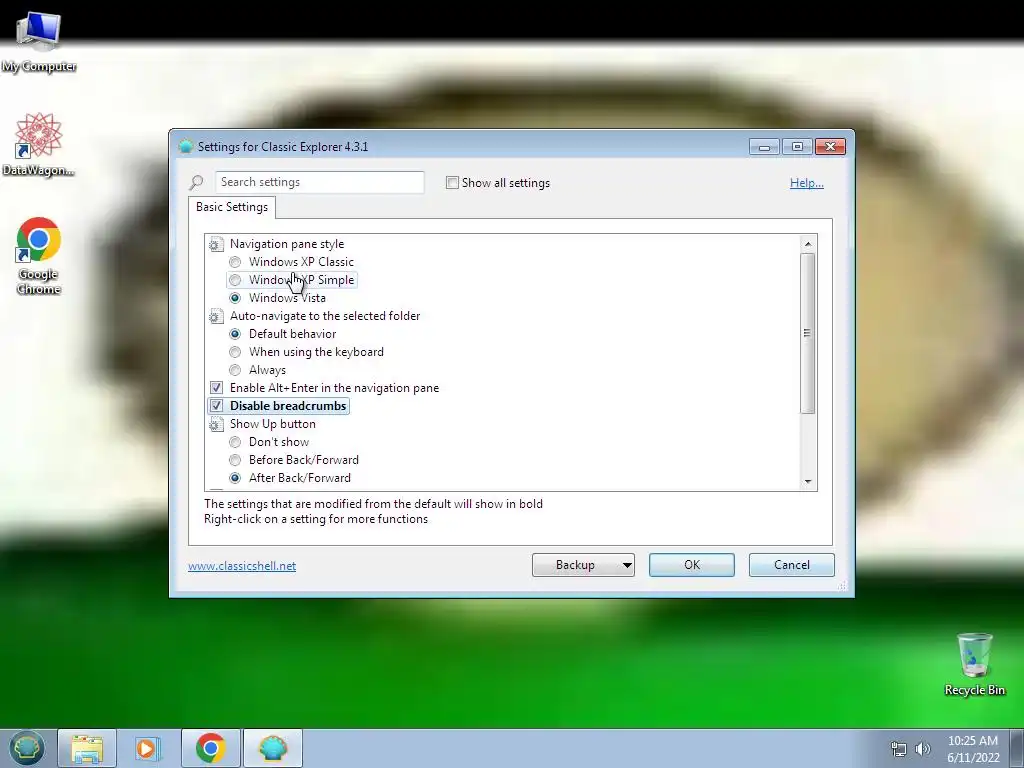Cancel the settings dialog
The image size is (1024, 768).
pyautogui.click(x=792, y=565)
